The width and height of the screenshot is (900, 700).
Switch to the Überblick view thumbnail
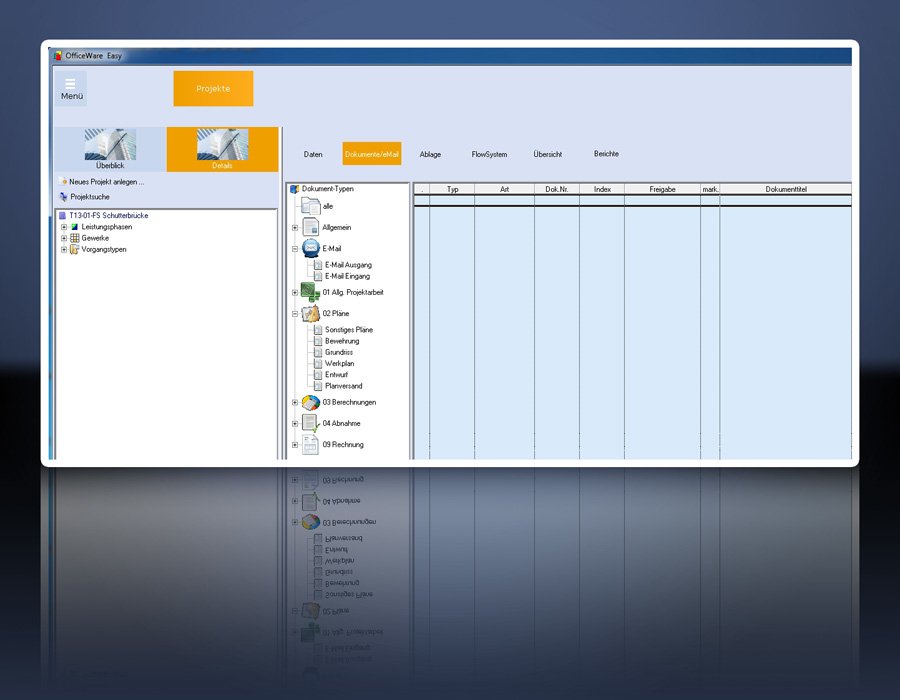(x=110, y=149)
